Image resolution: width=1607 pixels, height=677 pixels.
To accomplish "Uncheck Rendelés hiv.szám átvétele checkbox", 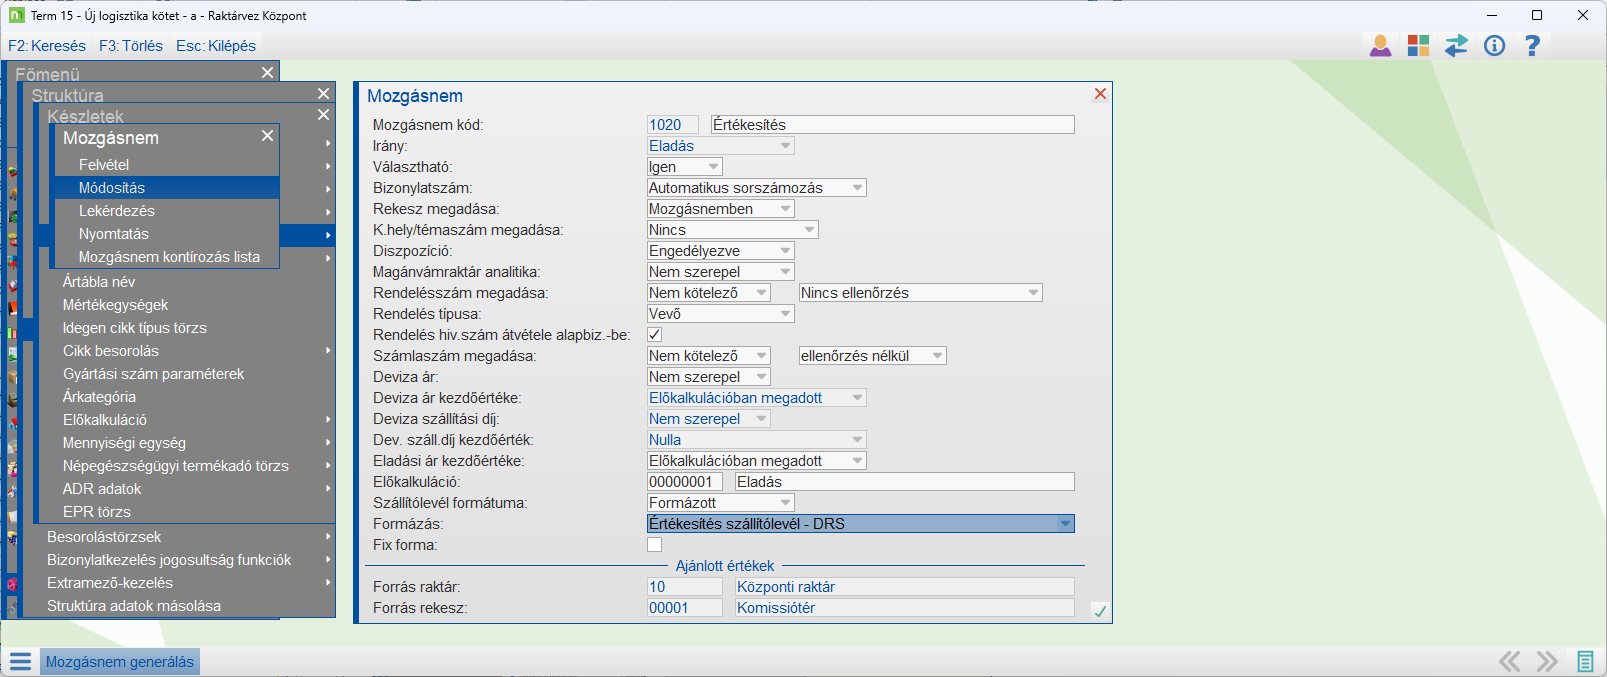I will coord(655,335).
